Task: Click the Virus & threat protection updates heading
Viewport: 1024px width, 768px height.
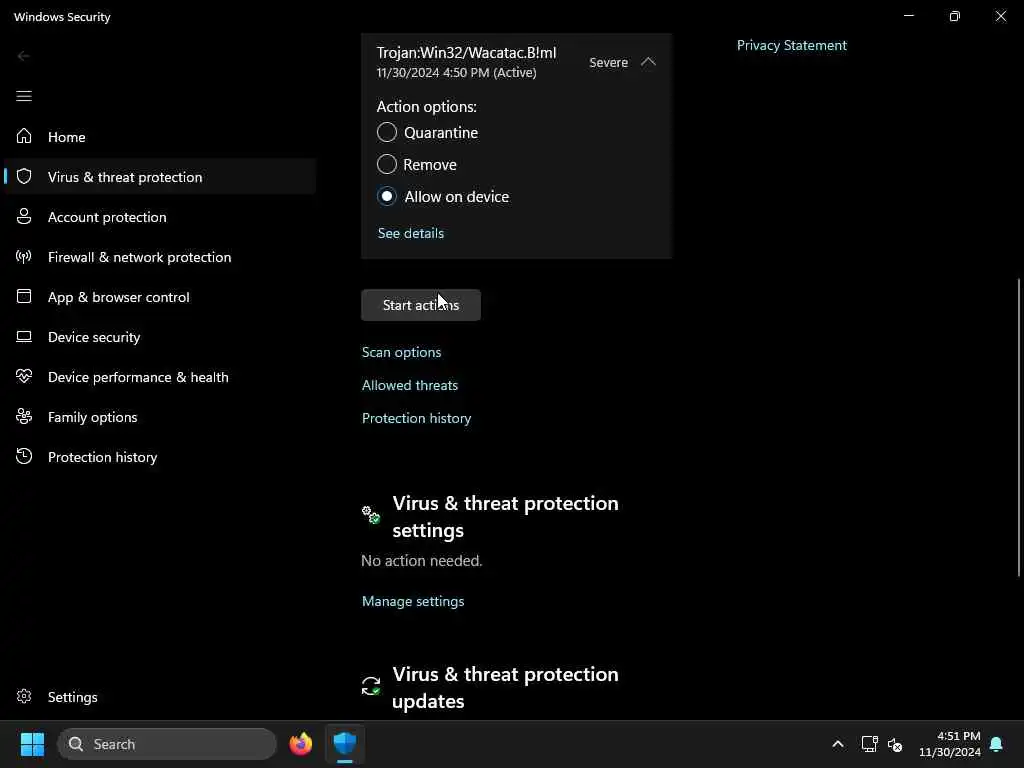Action: (505, 687)
